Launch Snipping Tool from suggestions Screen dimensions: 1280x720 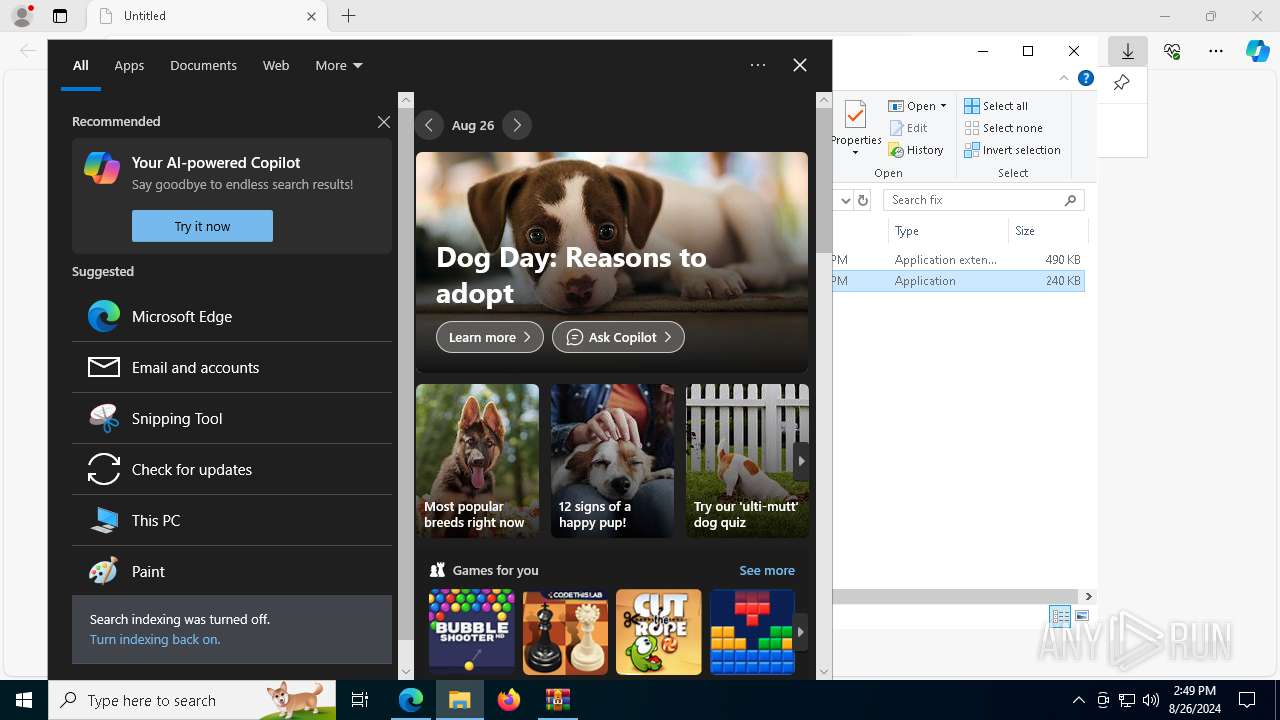tap(232, 418)
